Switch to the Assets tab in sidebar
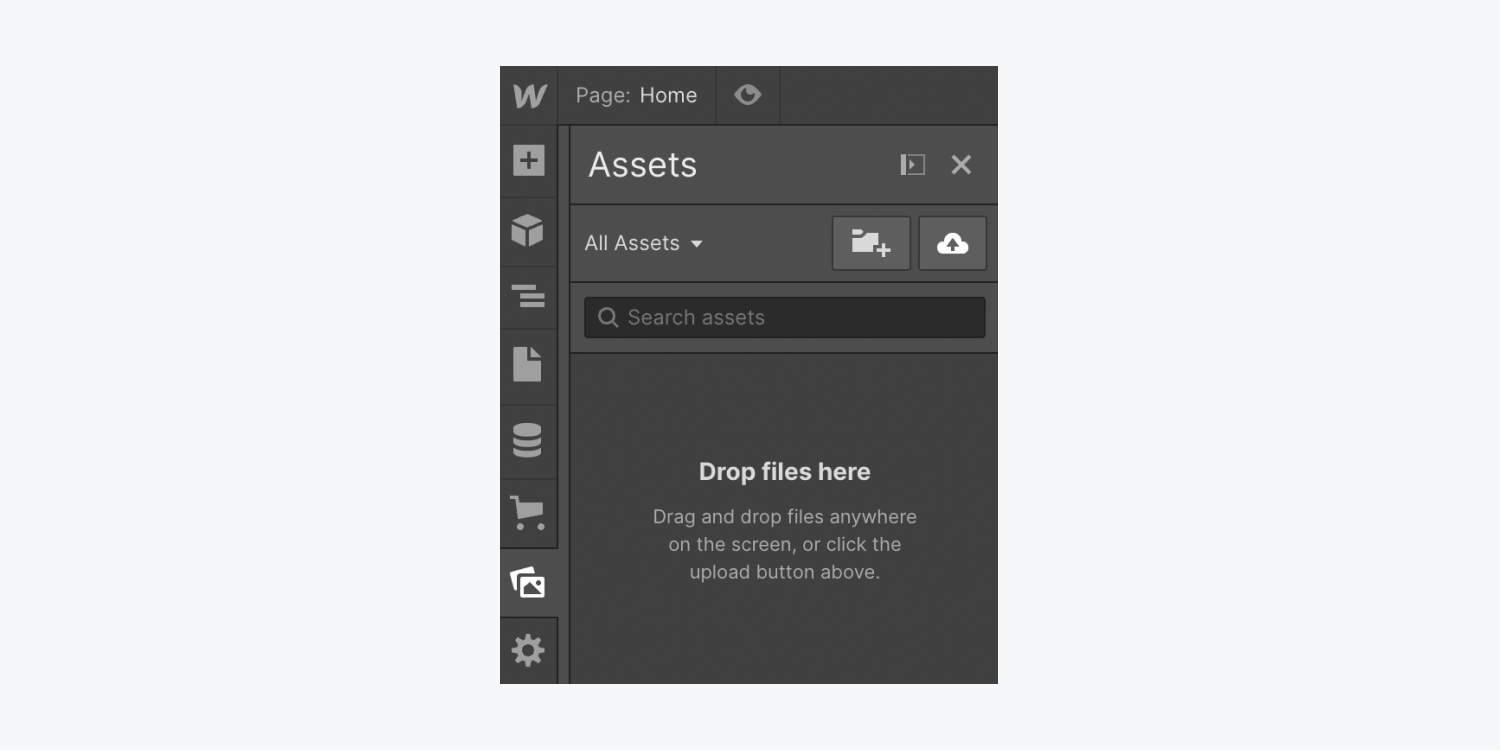This screenshot has width=1501, height=751. pos(528,583)
